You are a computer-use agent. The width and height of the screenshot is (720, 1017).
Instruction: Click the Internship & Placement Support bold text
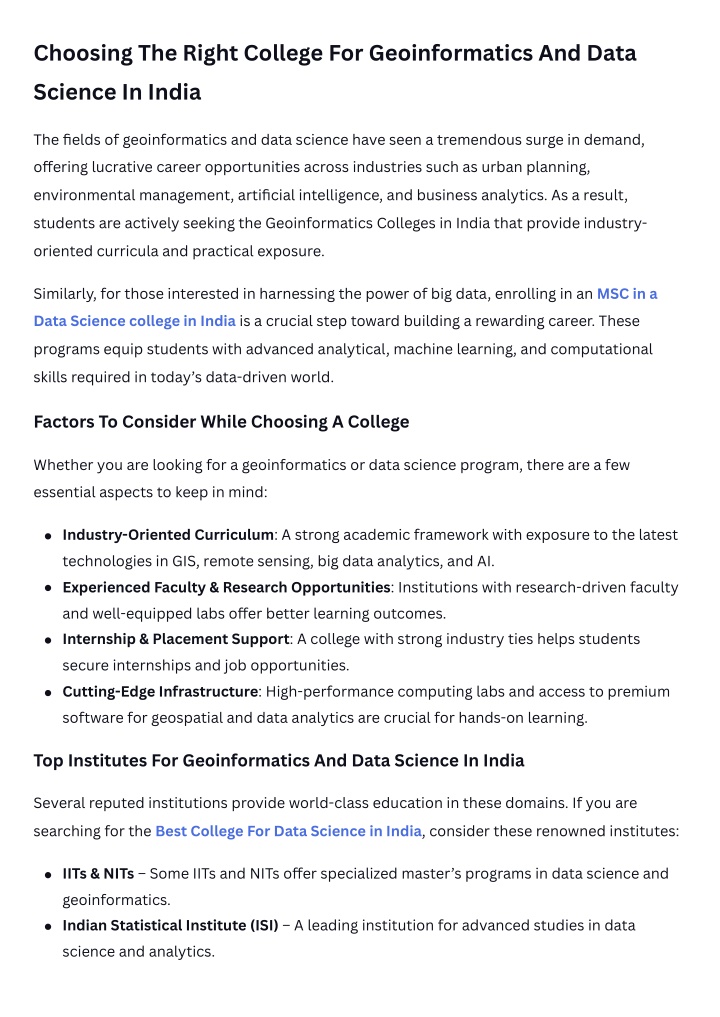tap(176, 639)
